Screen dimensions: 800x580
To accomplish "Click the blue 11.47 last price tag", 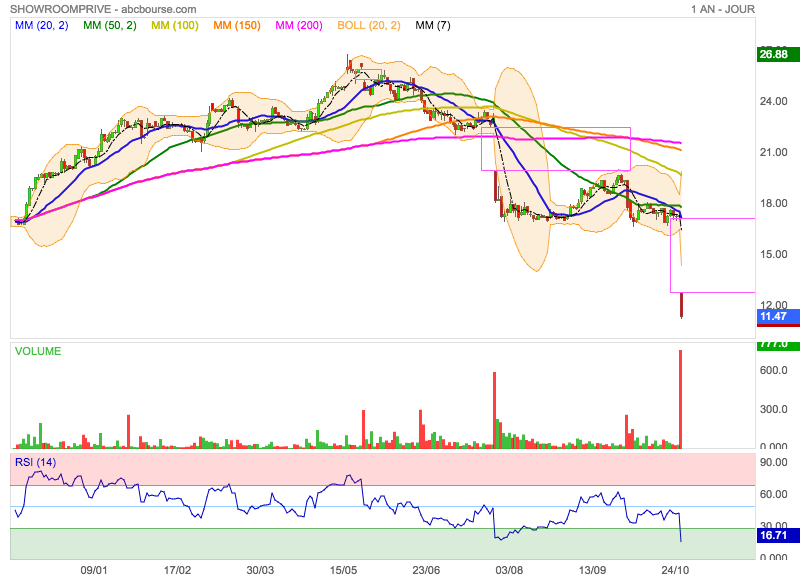I will tap(778, 317).
